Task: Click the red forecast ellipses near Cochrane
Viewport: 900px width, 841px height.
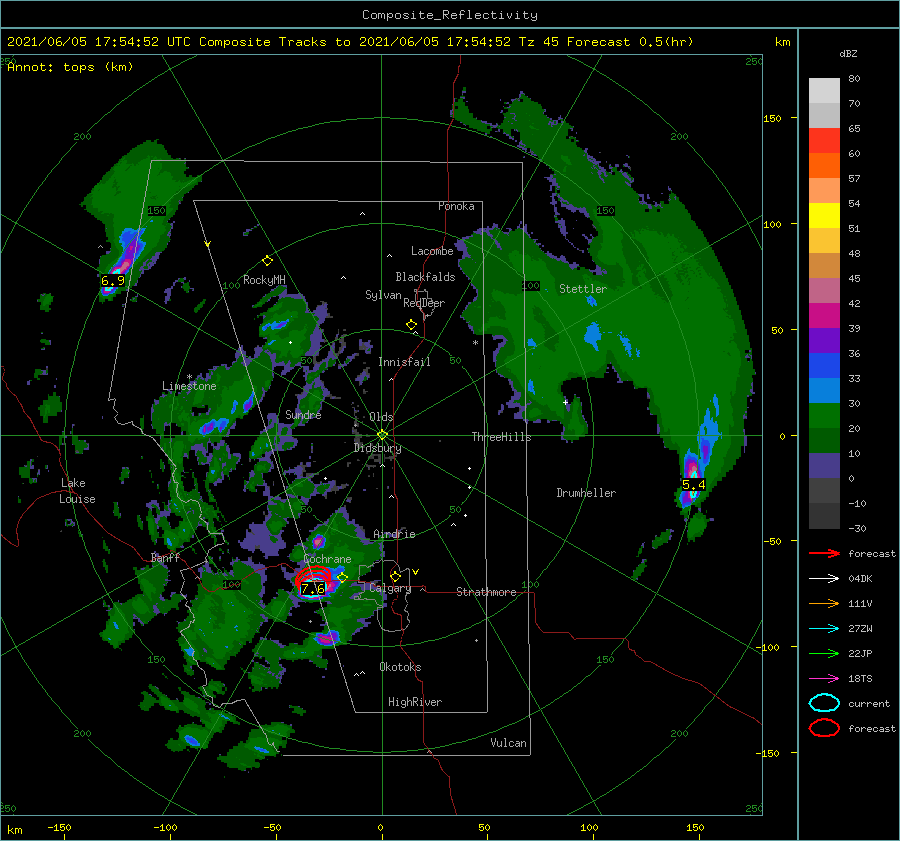Action: click(315, 575)
